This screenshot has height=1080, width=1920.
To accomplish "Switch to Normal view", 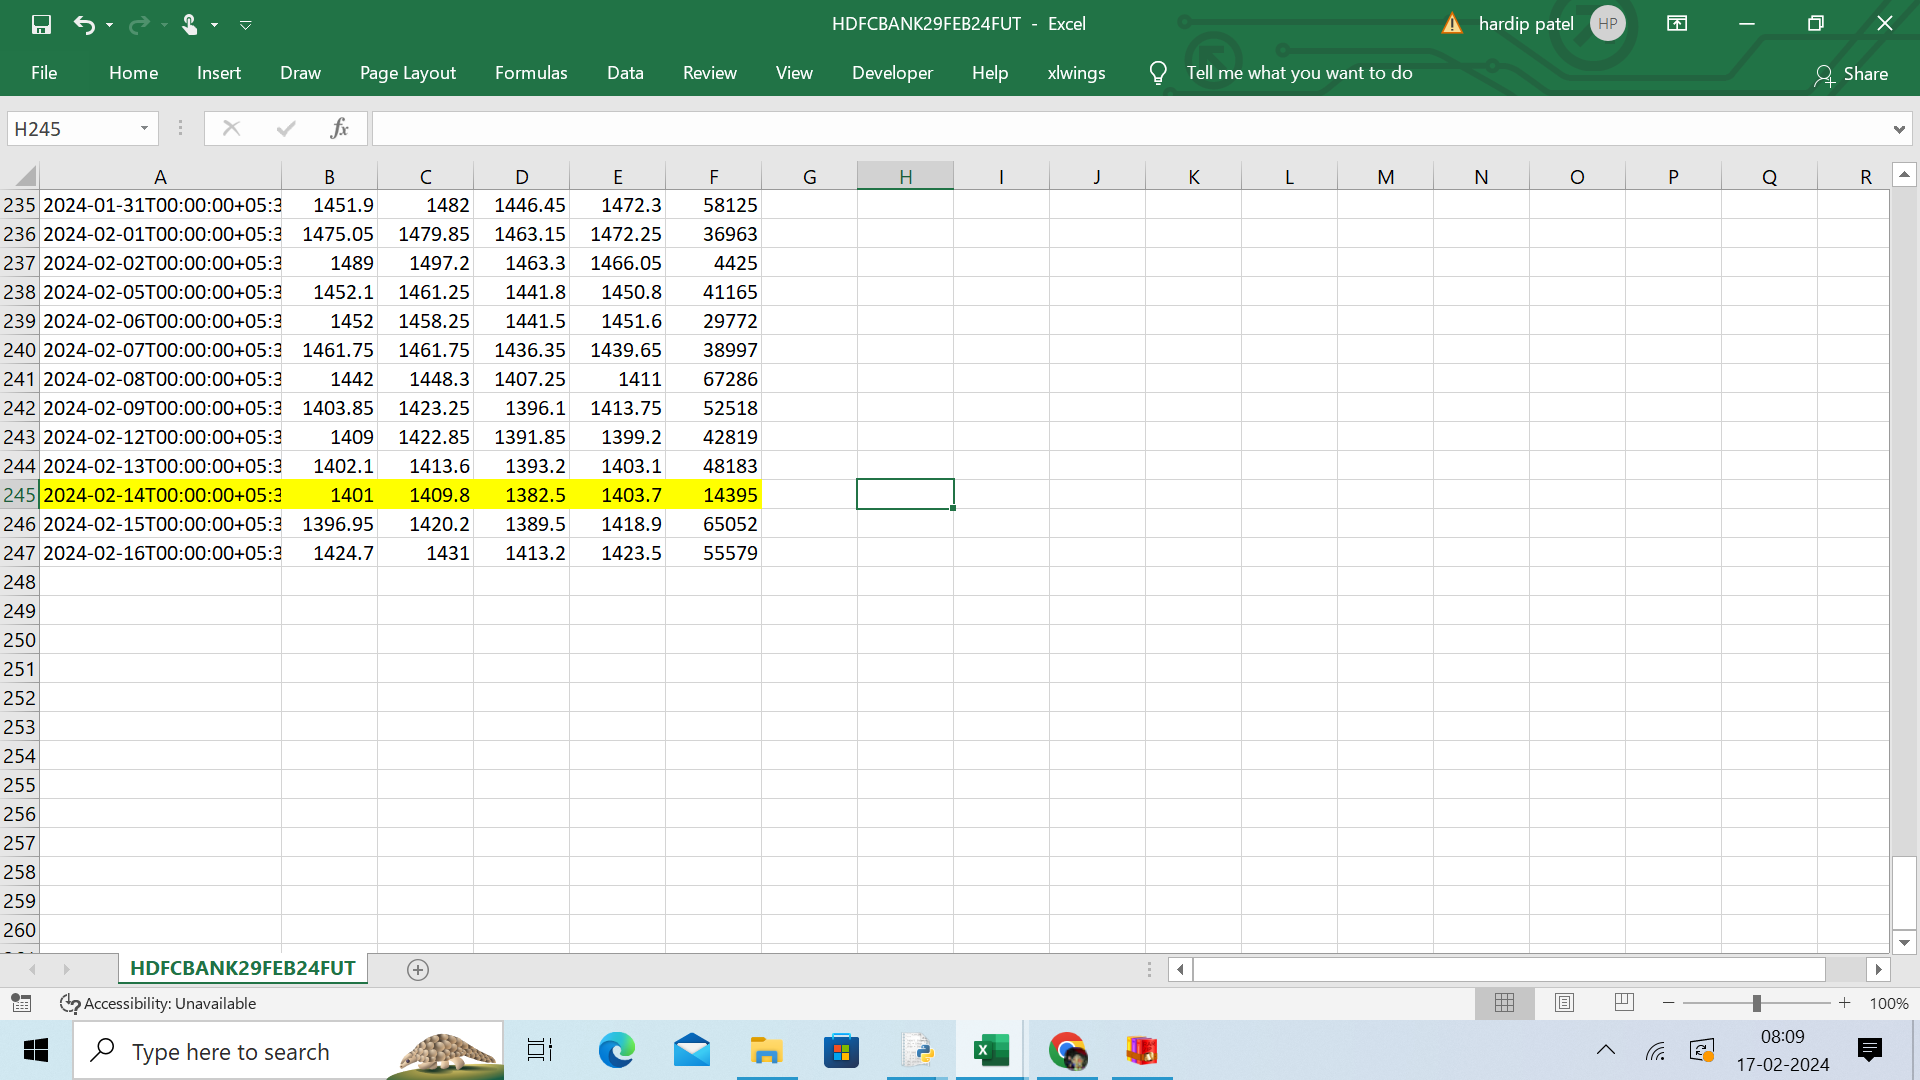I will tap(1504, 1002).
